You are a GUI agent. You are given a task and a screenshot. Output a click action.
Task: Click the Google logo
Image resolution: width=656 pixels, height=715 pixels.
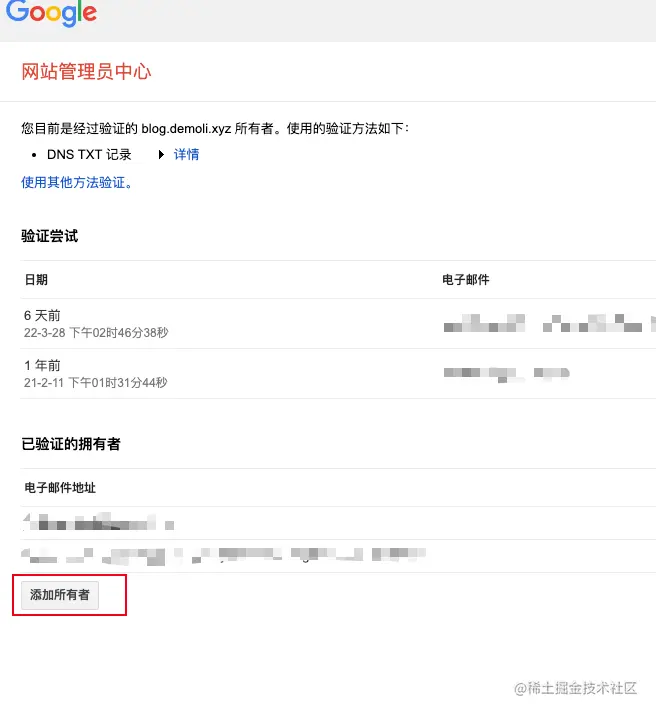(x=51, y=12)
